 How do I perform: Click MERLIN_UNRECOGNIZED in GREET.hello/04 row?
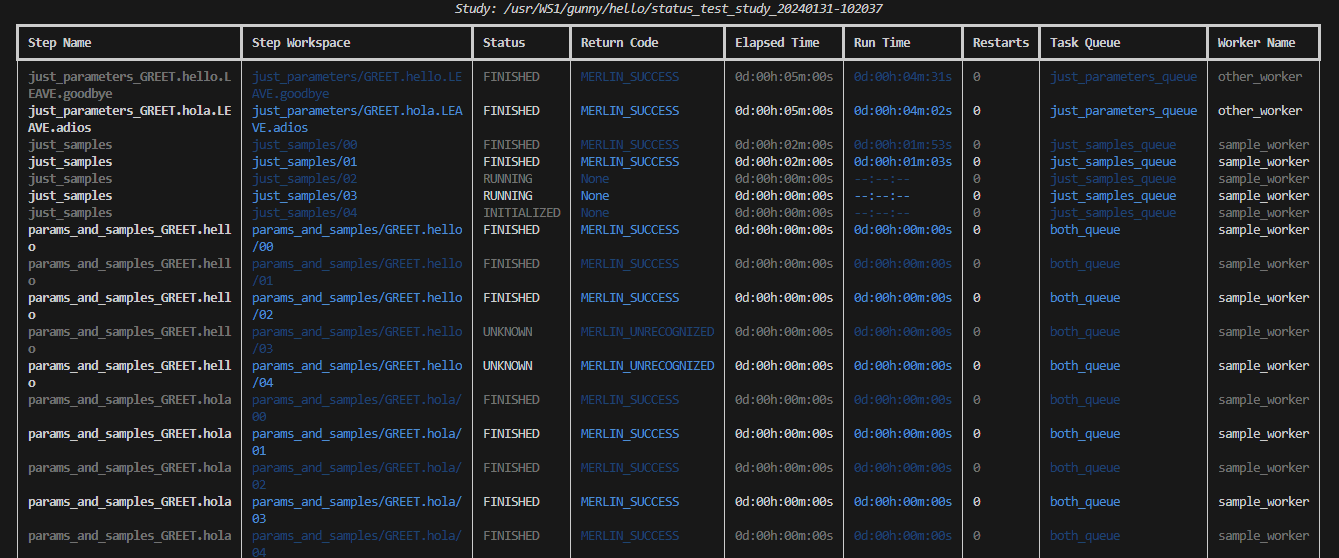pos(648,366)
